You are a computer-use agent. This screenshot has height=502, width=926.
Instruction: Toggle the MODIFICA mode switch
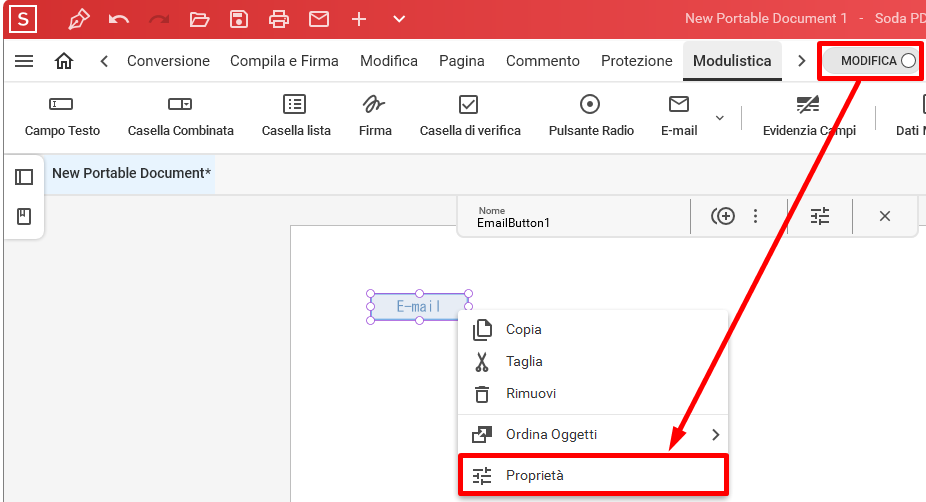[x=871, y=61]
